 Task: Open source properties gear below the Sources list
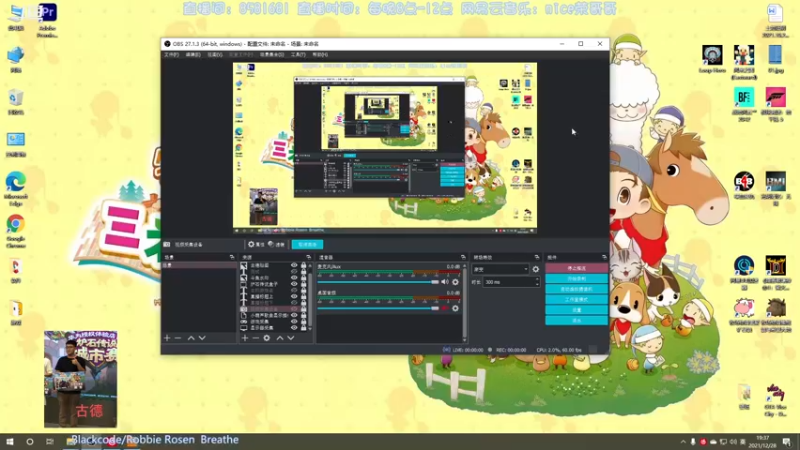266,338
